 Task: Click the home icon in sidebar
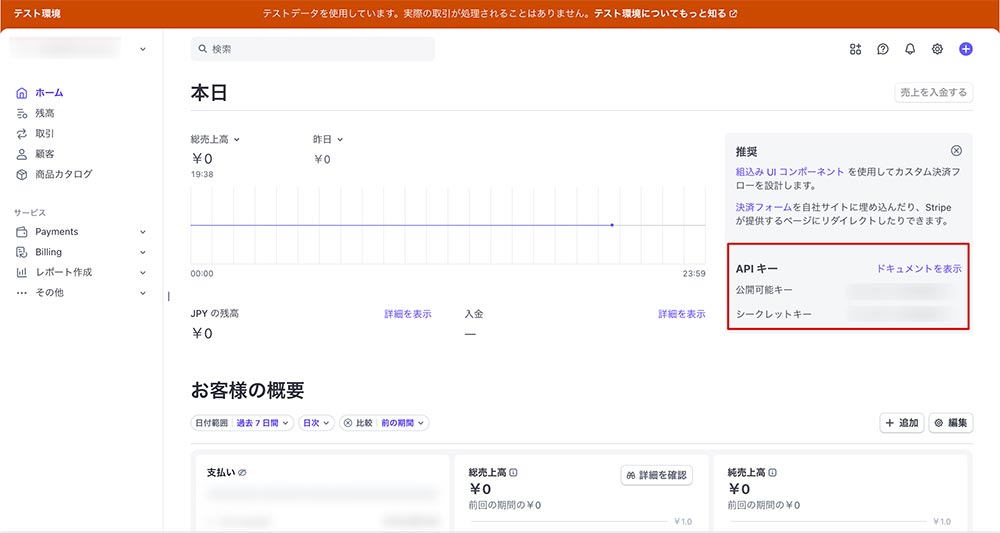click(22, 93)
